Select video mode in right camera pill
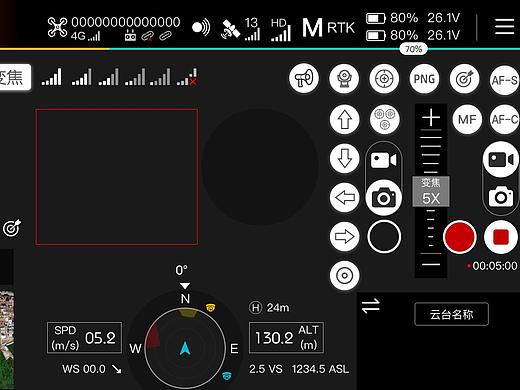 click(x=501, y=160)
